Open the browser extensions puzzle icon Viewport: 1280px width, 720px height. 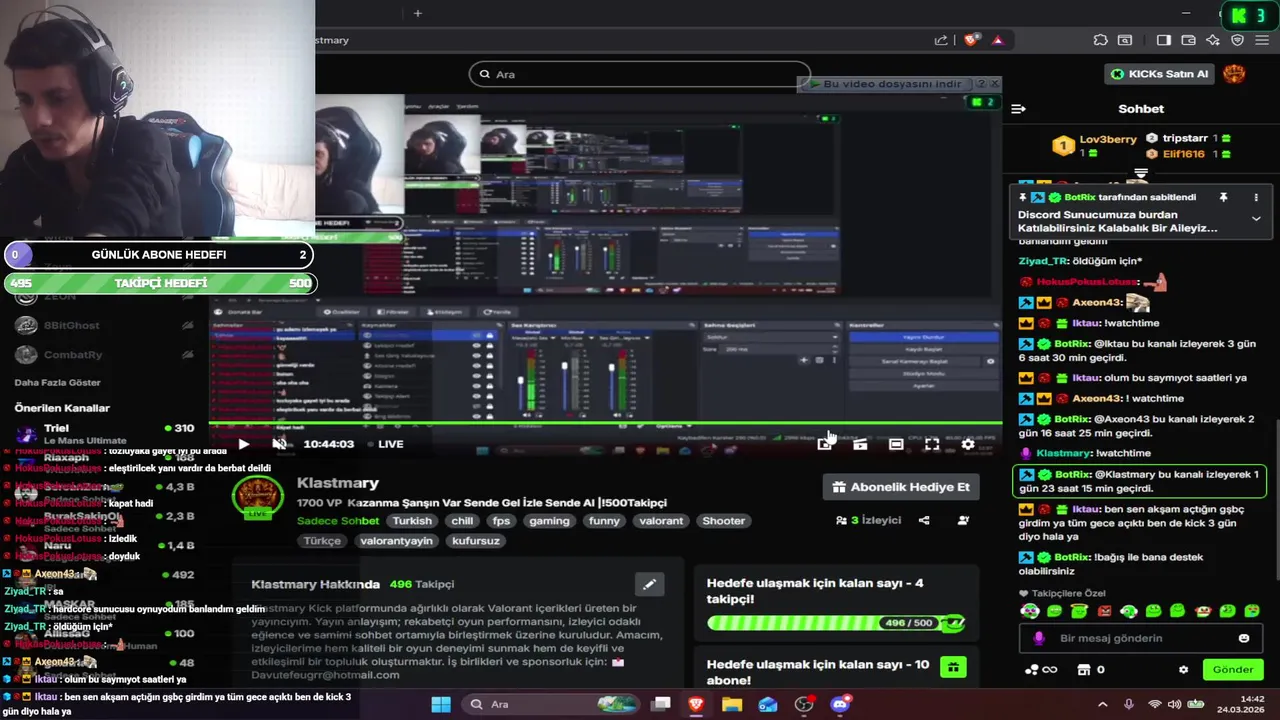[1101, 40]
